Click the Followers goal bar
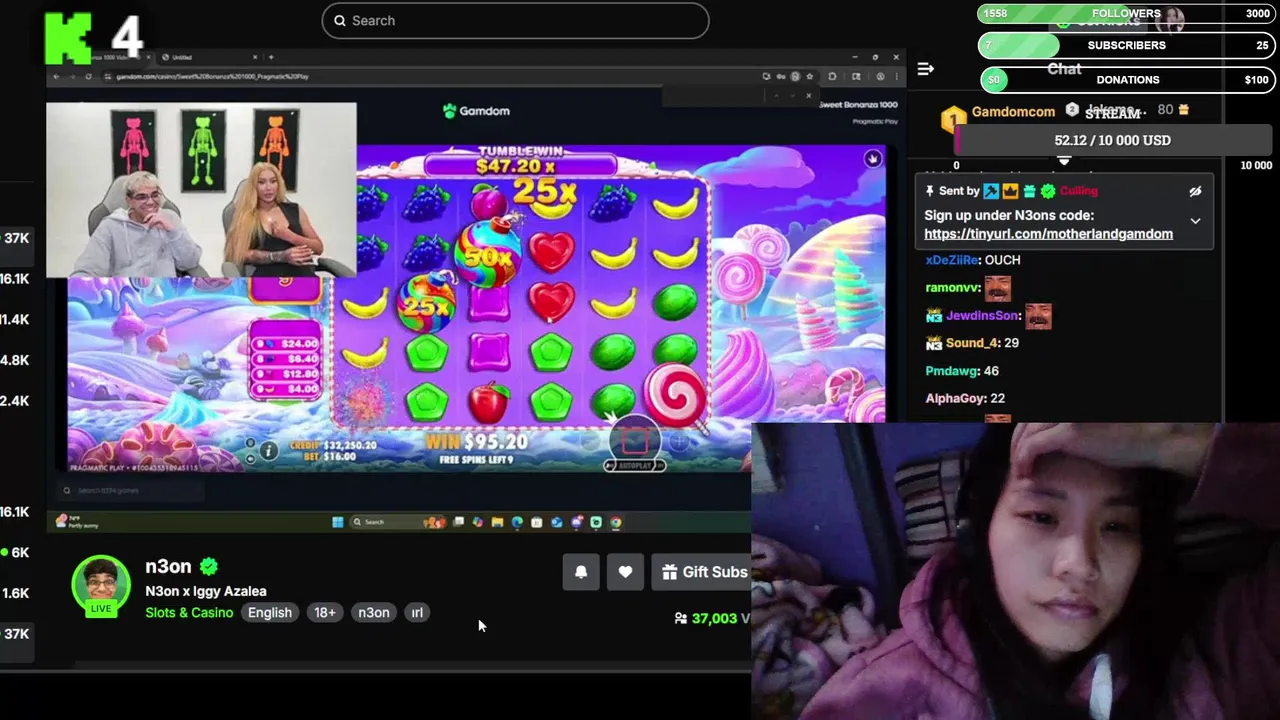The height and width of the screenshot is (720, 1280). point(1126,14)
